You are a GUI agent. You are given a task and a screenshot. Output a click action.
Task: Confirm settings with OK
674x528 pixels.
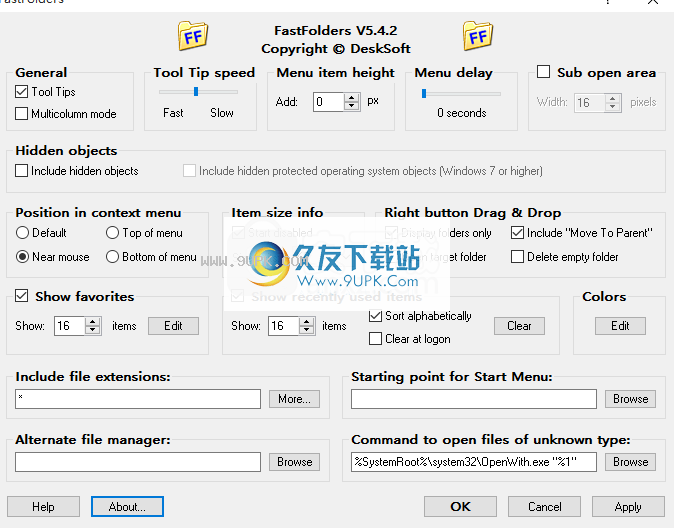(460, 507)
